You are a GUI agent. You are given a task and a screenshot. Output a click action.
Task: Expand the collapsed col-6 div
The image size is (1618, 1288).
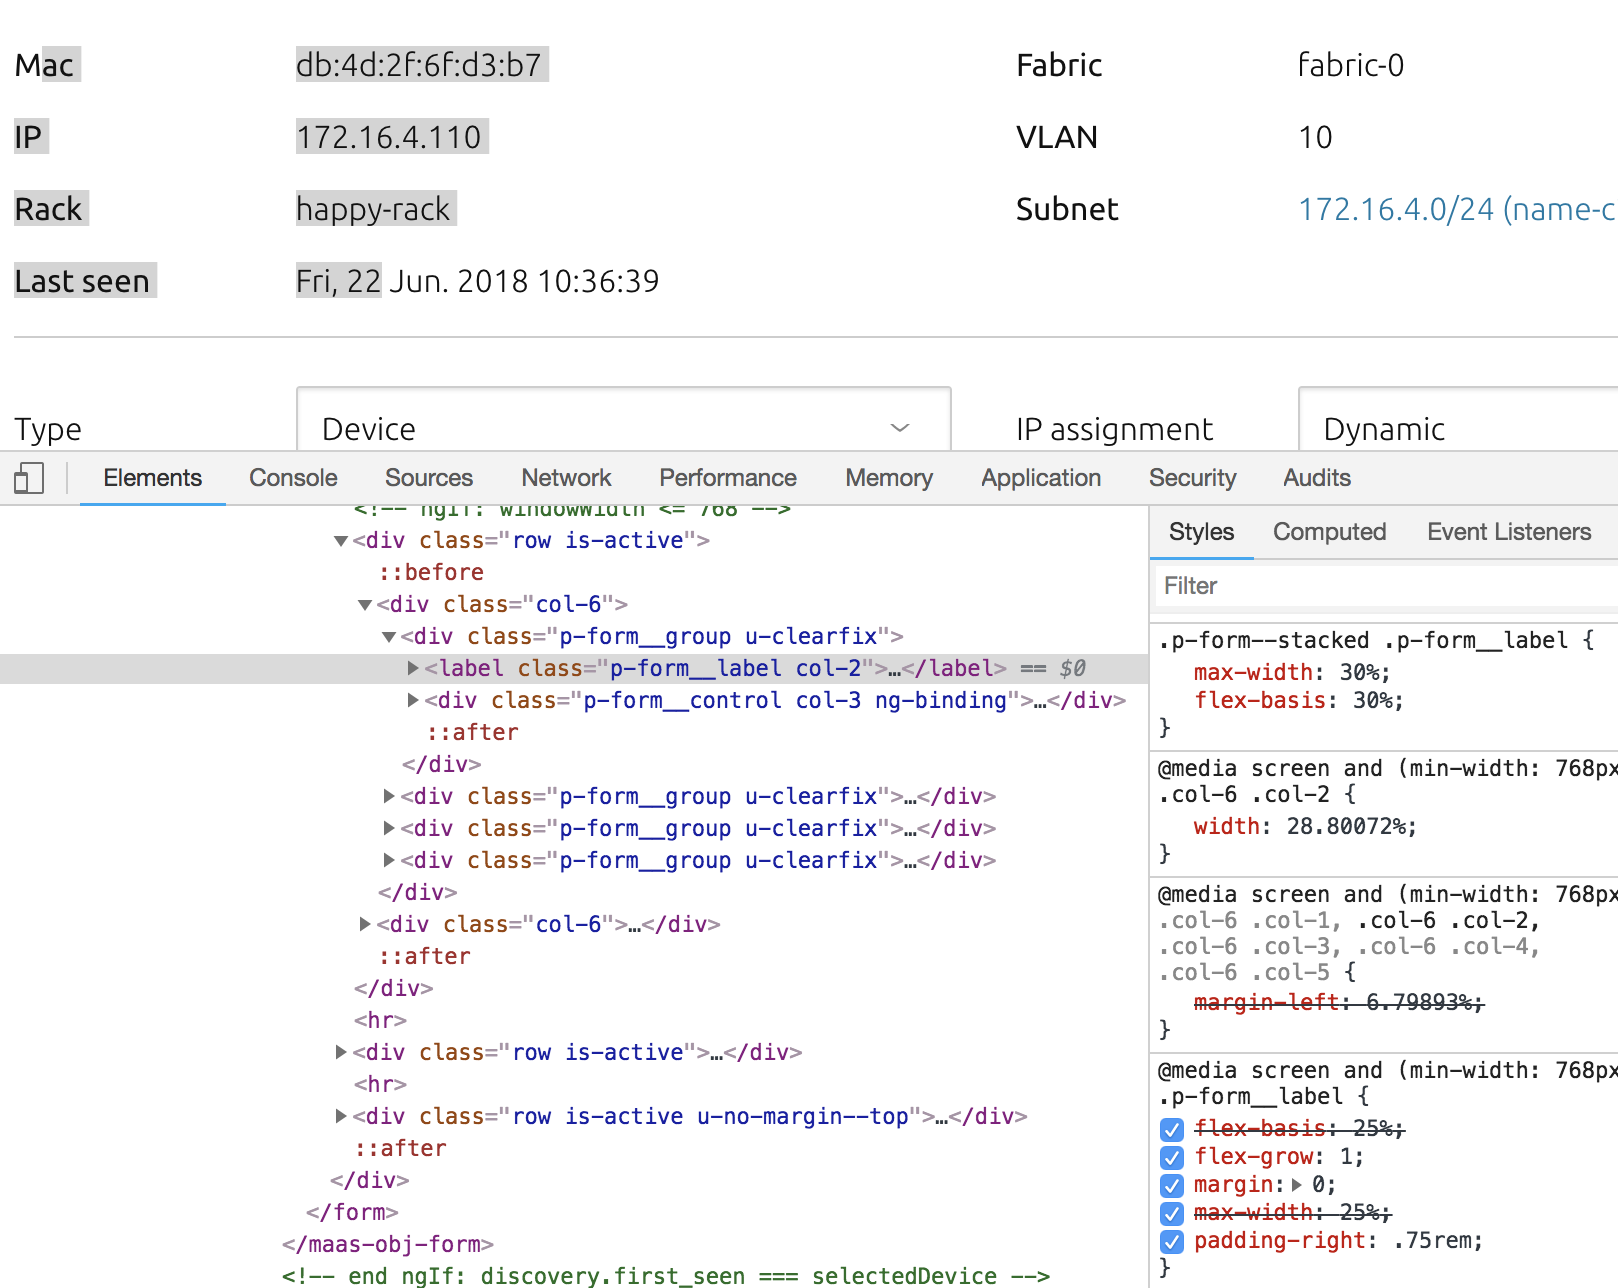[x=365, y=924]
